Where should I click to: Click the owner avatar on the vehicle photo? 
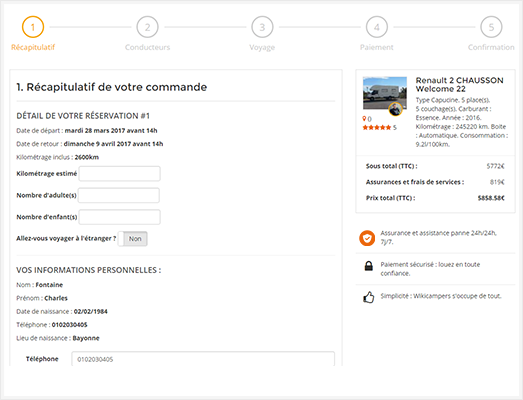396,109
